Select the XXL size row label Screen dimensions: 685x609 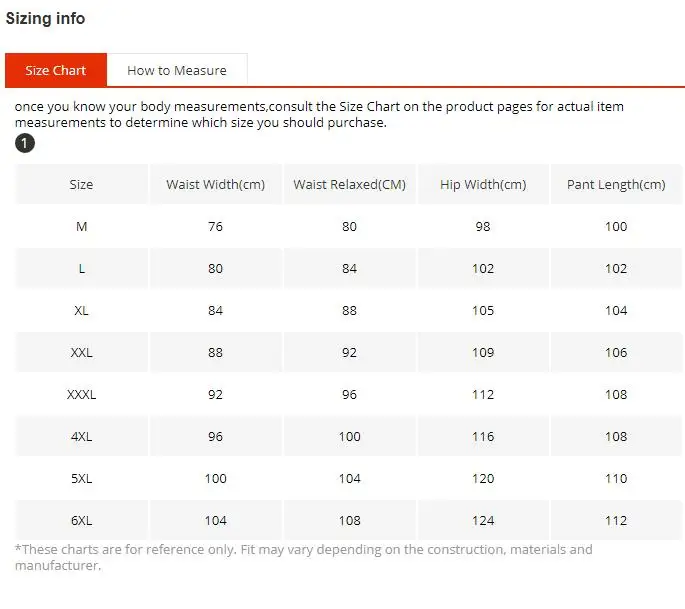[81, 353]
